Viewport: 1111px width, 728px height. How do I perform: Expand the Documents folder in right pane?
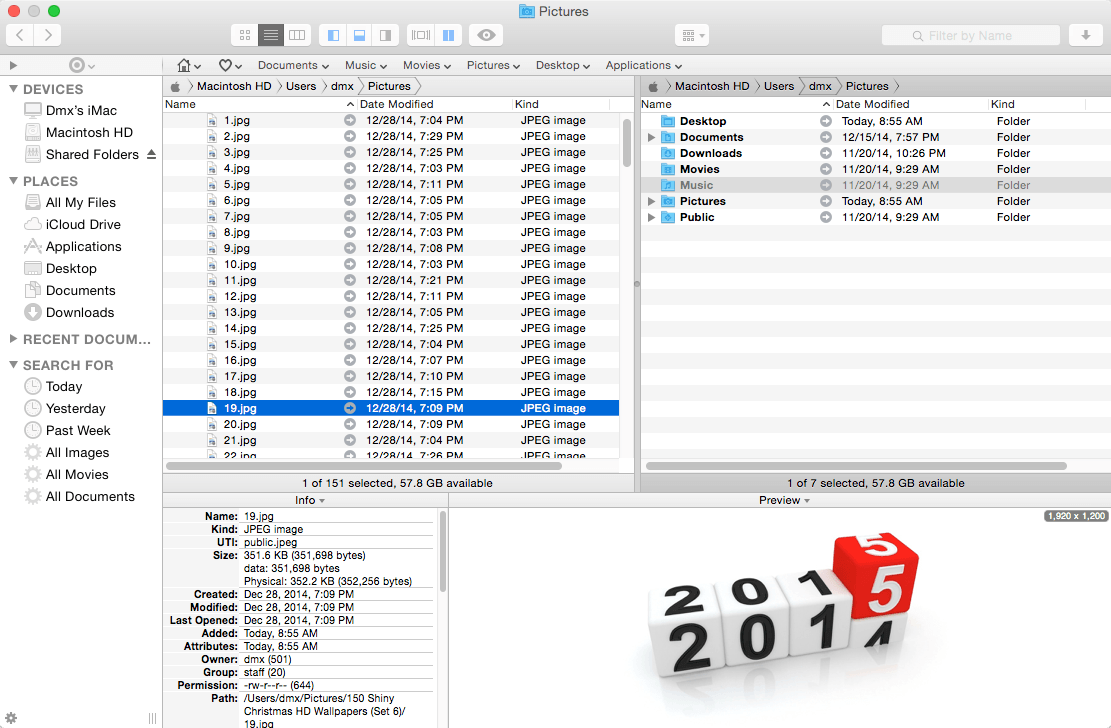point(651,137)
